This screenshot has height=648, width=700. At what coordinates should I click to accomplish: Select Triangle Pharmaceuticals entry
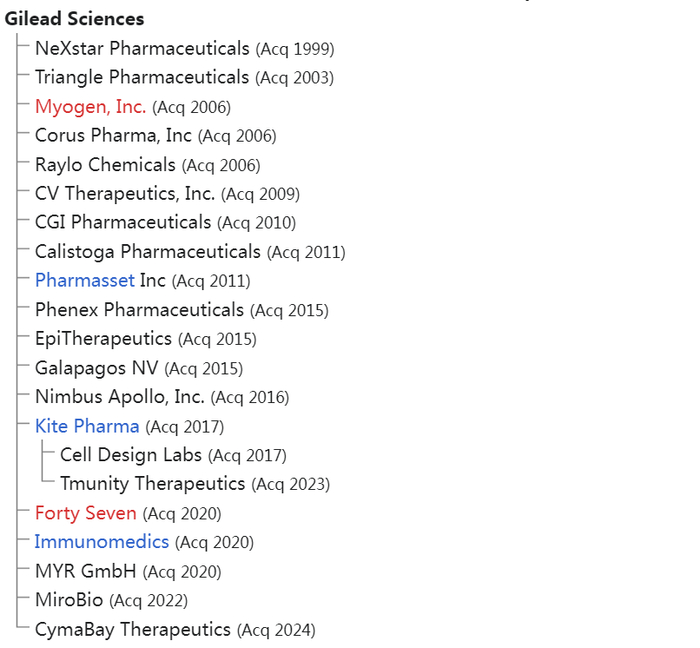pyautogui.click(x=141, y=78)
